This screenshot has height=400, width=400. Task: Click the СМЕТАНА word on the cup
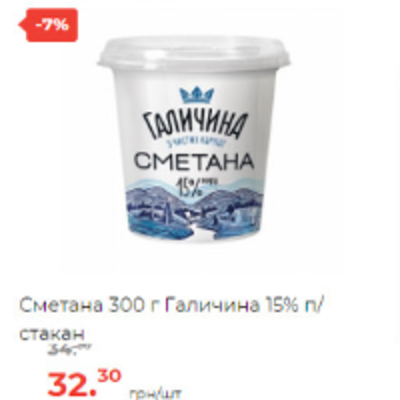pos(194,163)
